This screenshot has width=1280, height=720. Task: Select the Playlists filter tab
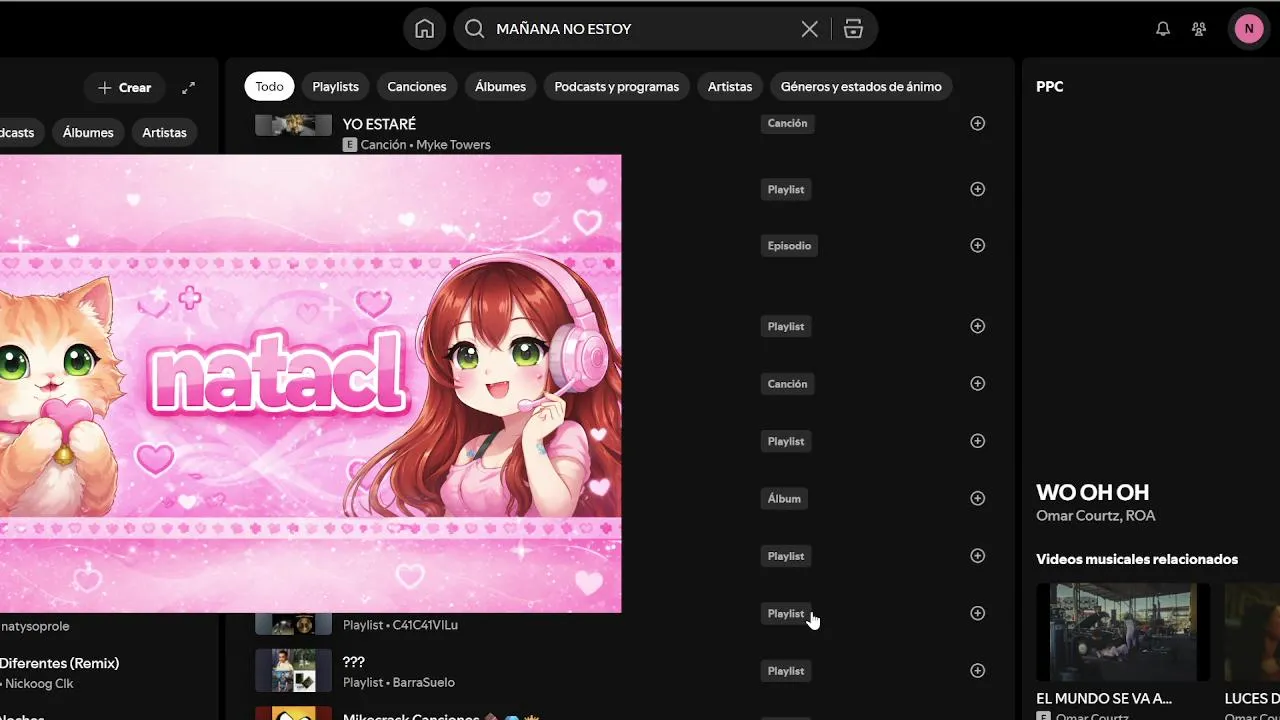335,86
